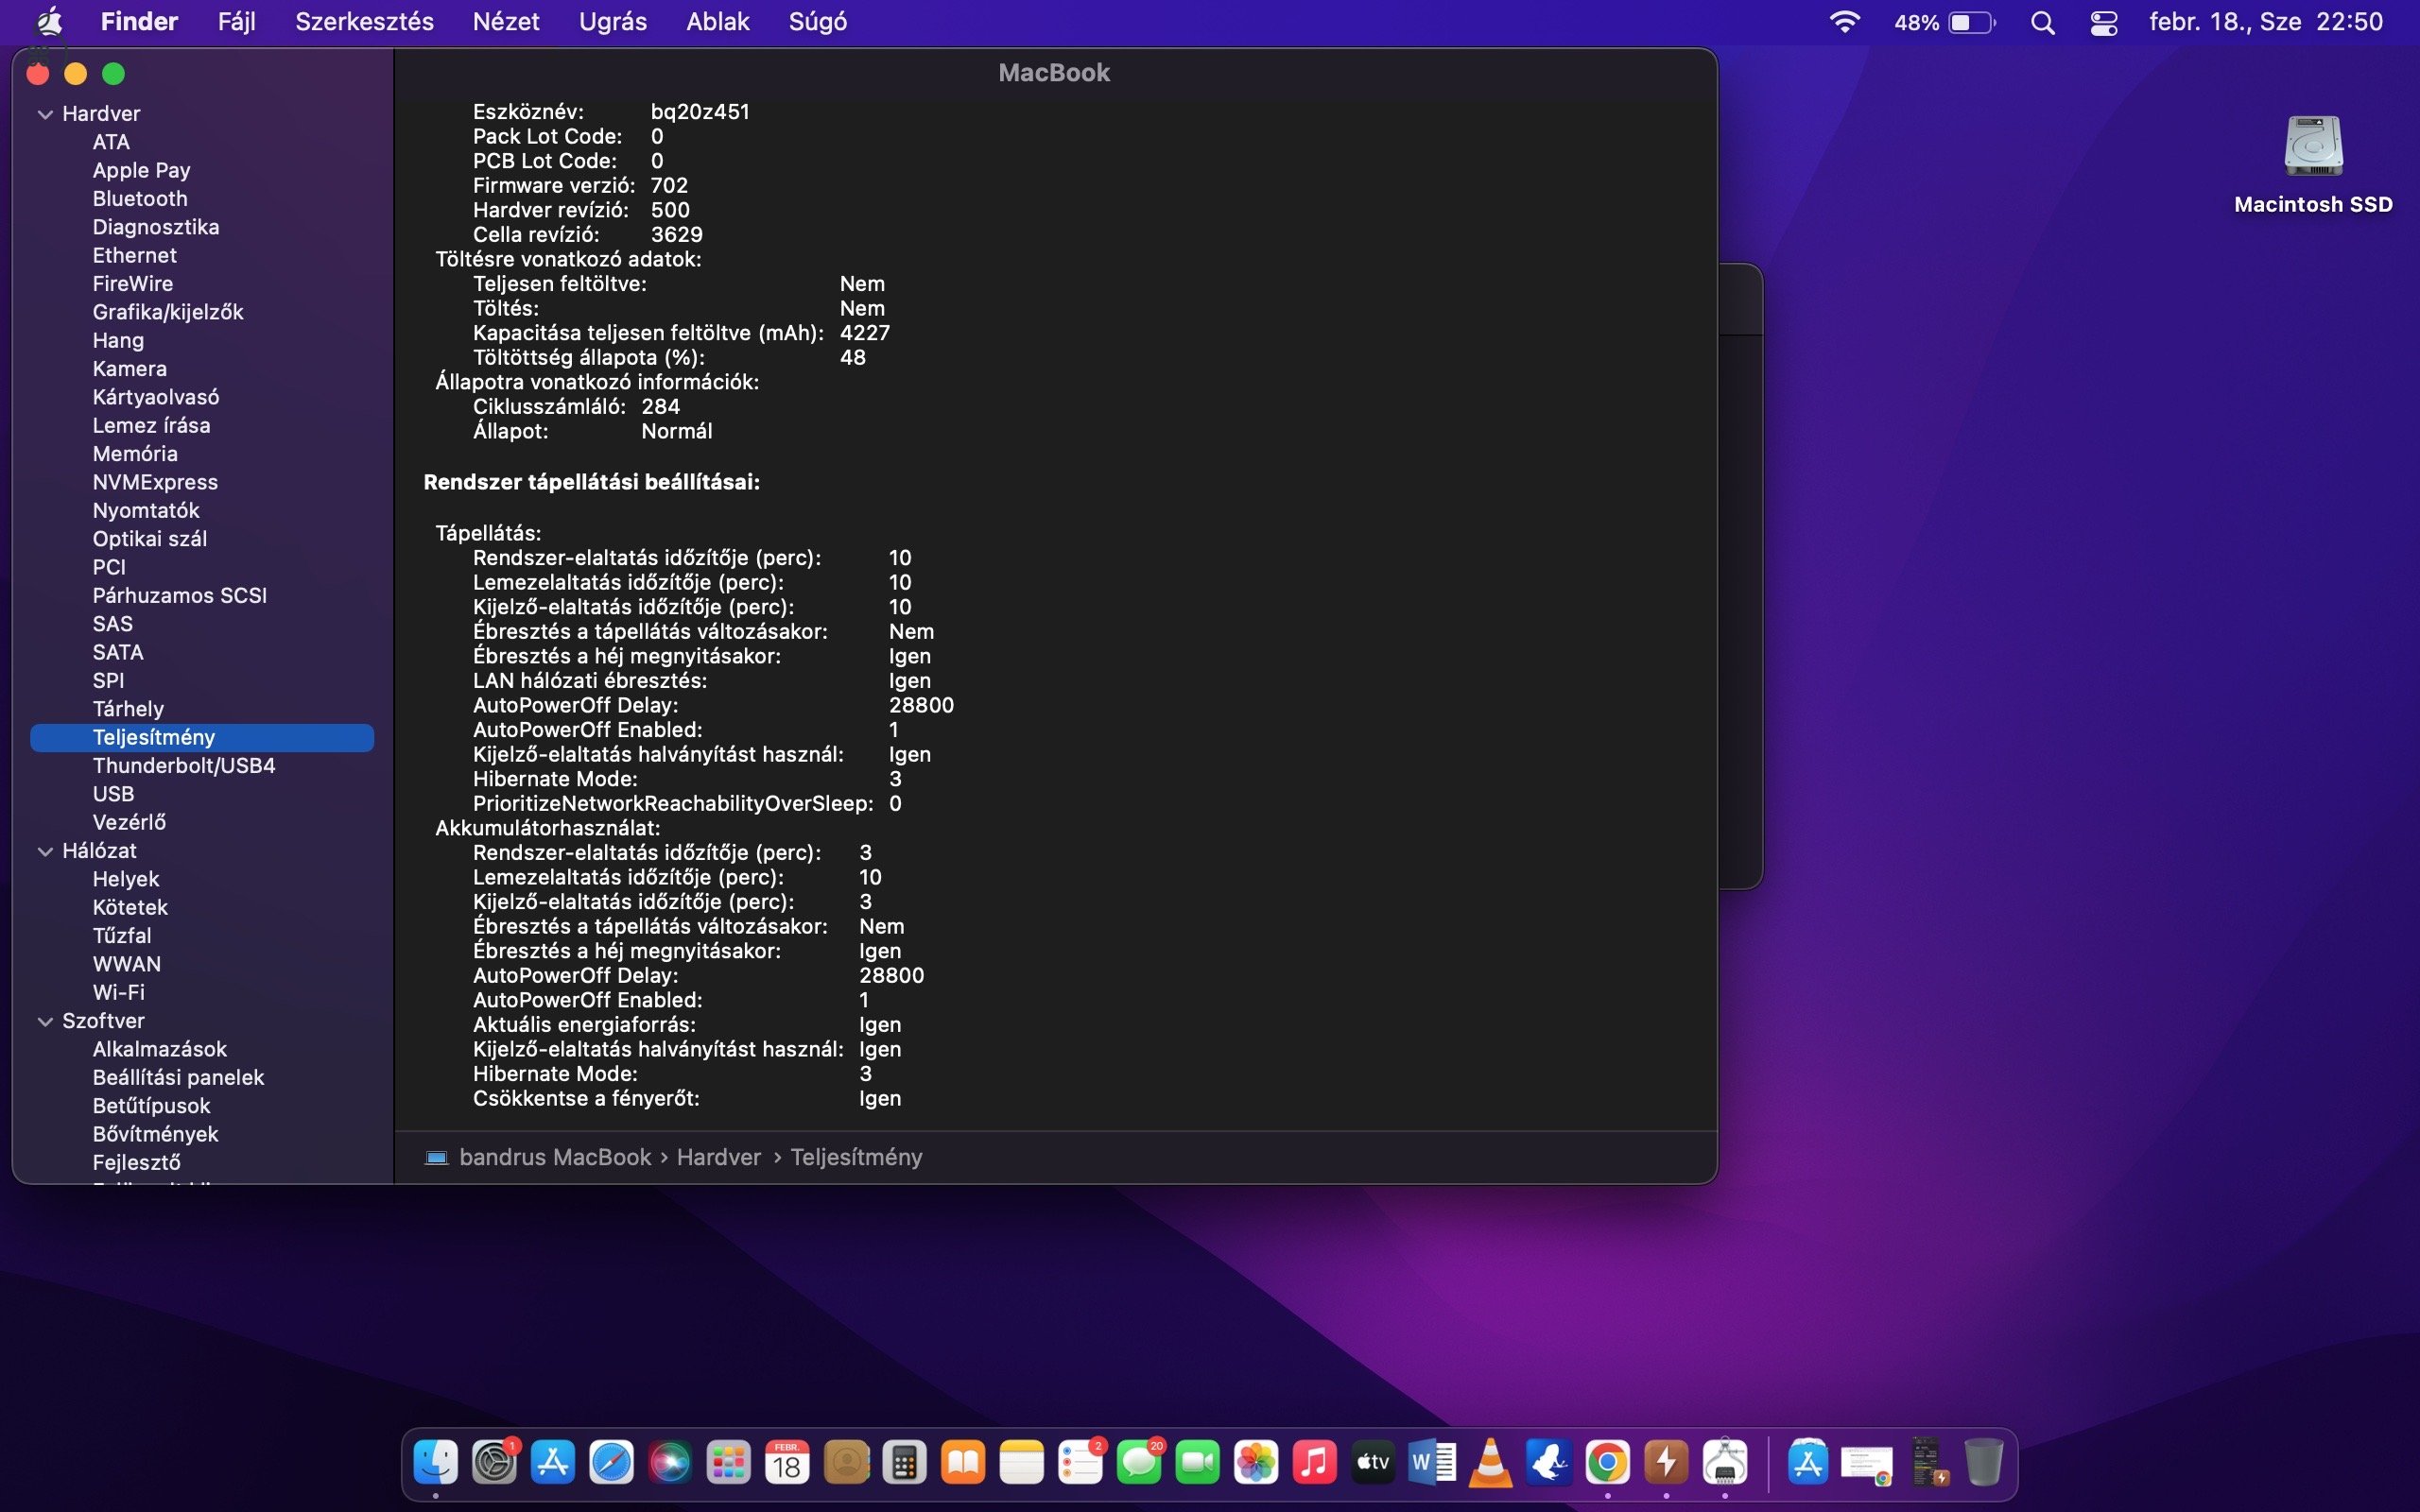Click the Wi-Fi status menu icon

pyautogui.click(x=1845, y=21)
